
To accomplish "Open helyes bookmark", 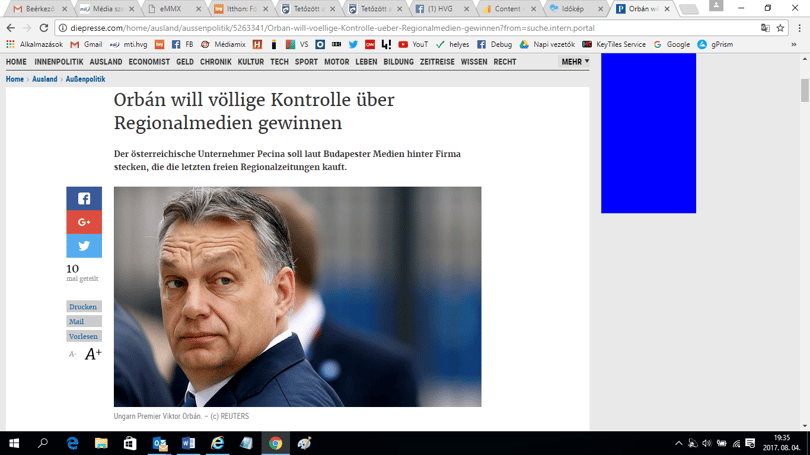I will [453, 44].
